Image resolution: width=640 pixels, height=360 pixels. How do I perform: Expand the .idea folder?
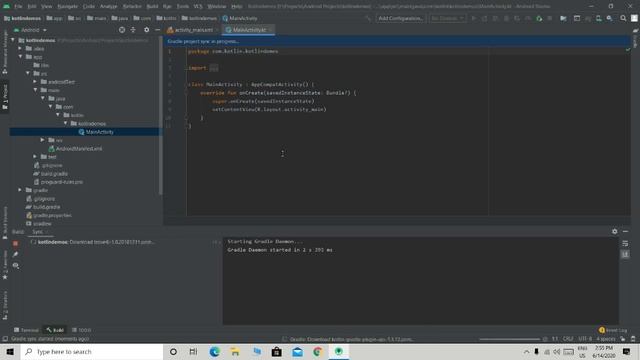point(20,48)
